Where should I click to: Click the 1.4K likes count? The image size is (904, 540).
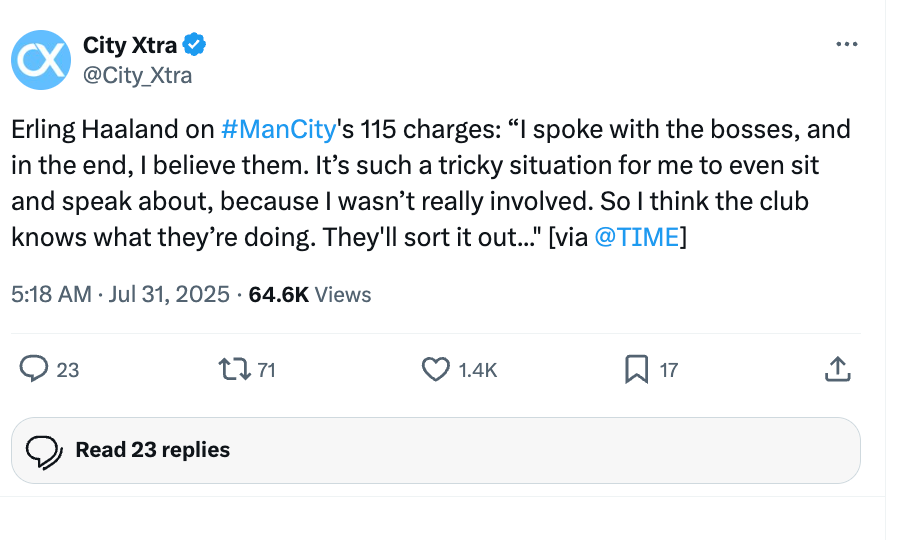click(x=477, y=370)
